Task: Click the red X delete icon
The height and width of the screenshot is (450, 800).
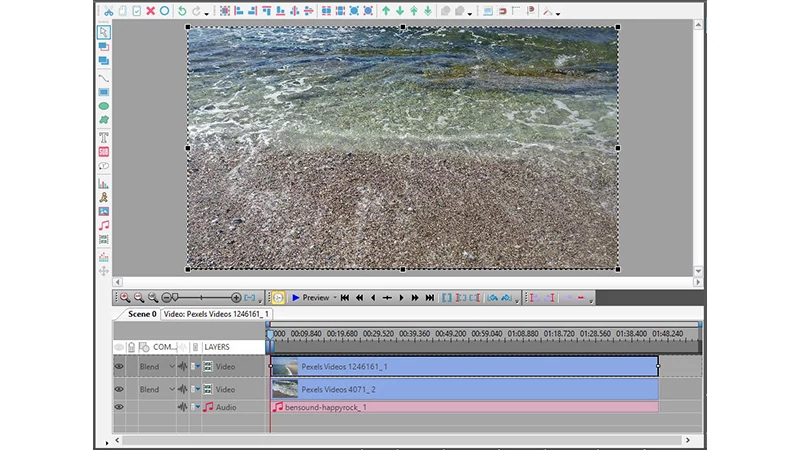Action: click(151, 11)
